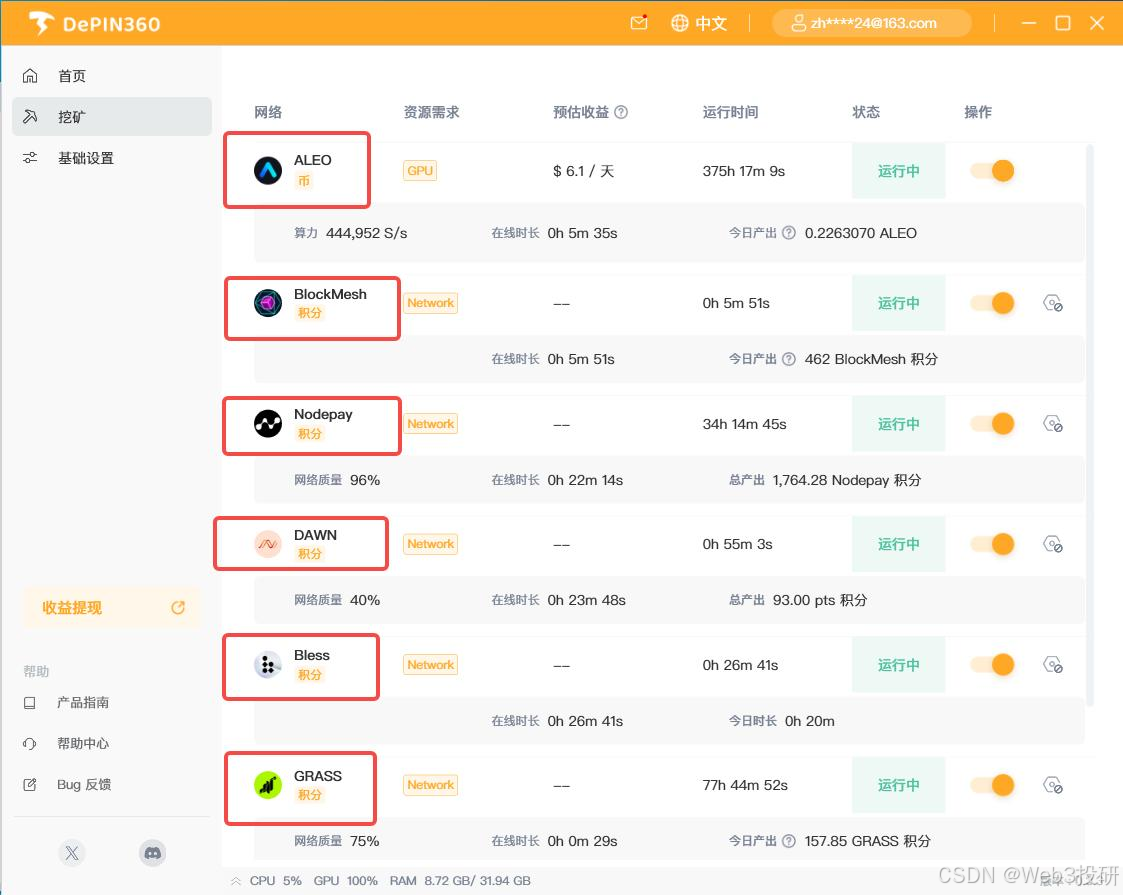The image size is (1123, 895).
Task: Click the RAM 8.72 GB usage entry
Action: pos(460,881)
